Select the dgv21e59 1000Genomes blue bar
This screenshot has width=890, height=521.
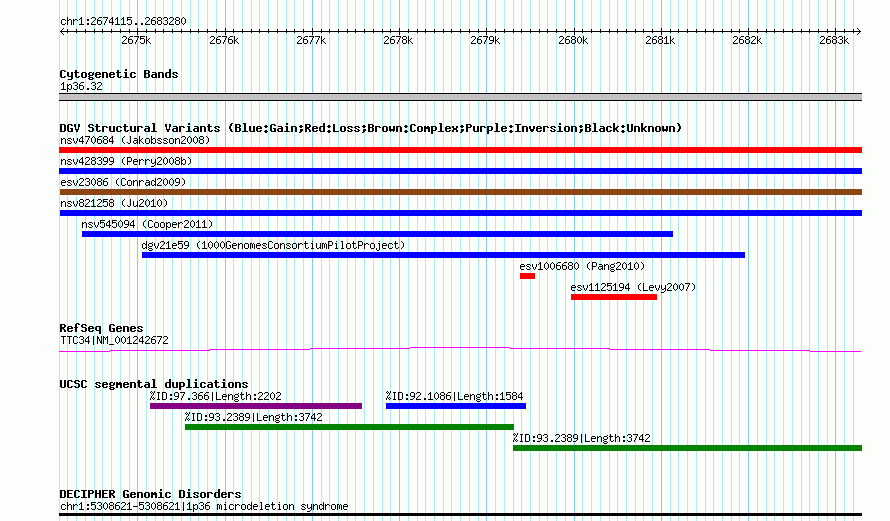(x=443, y=255)
